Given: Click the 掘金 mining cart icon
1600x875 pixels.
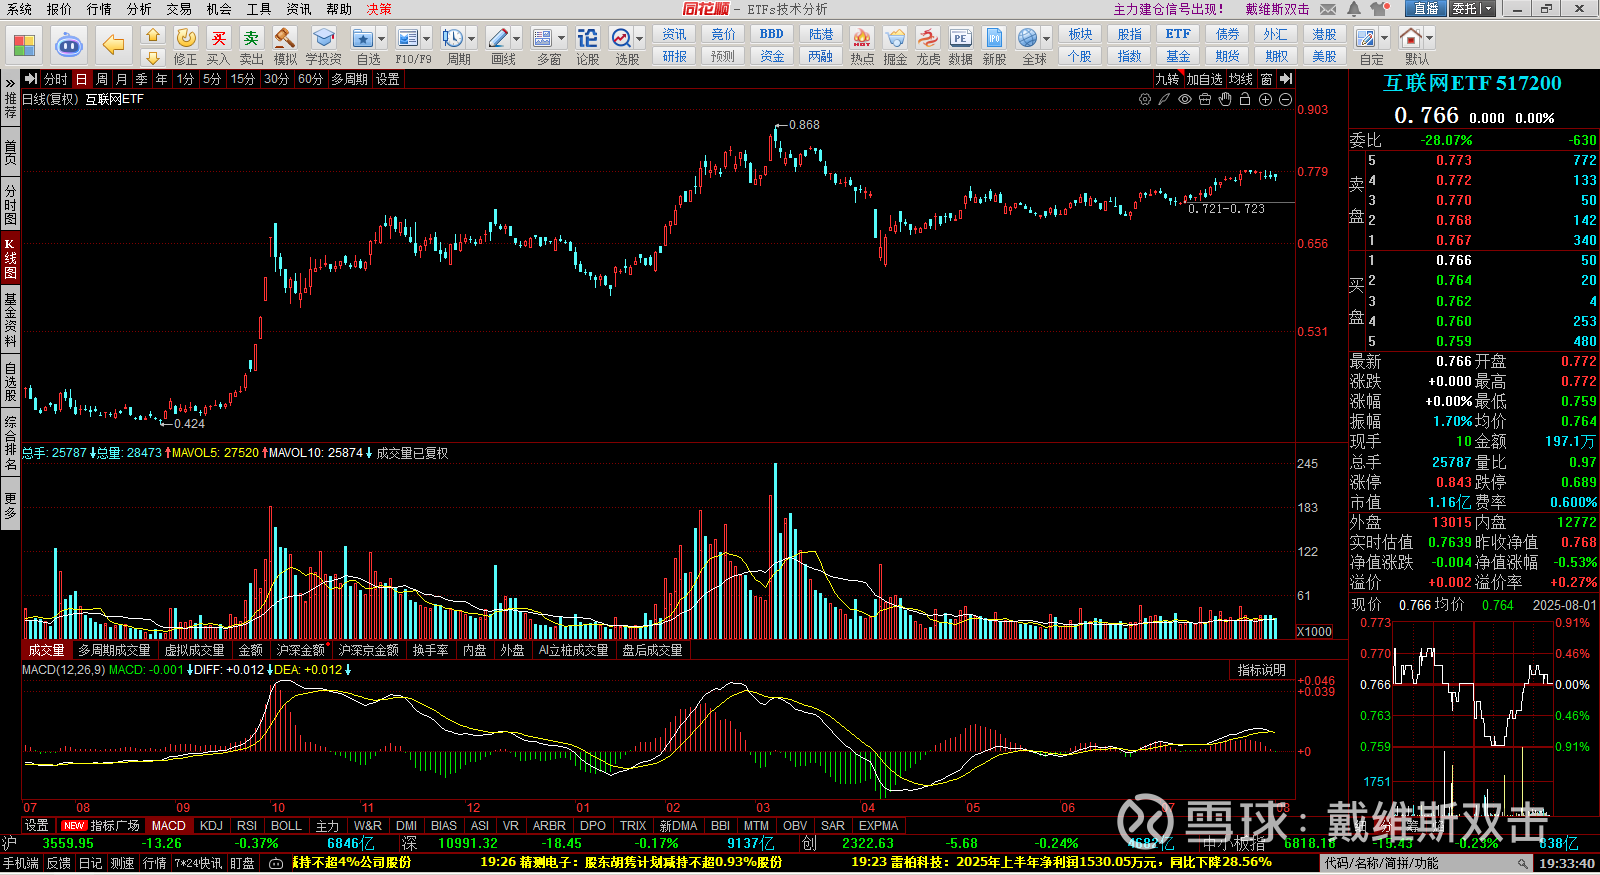Looking at the screenshot, I should [x=895, y=38].
